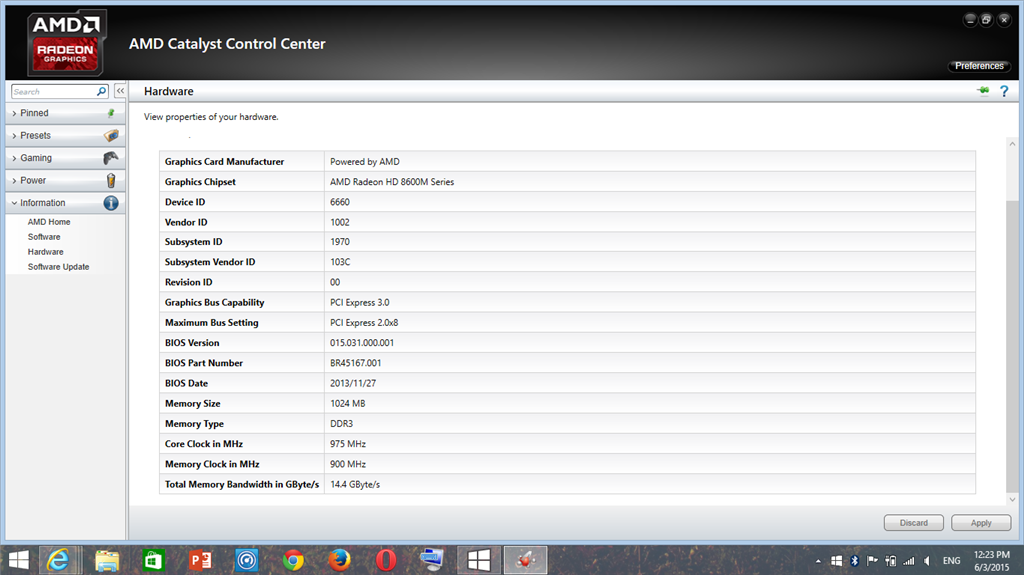Click the search magnifier icon
1024x575 pixels.
click(x=101, y=91)
